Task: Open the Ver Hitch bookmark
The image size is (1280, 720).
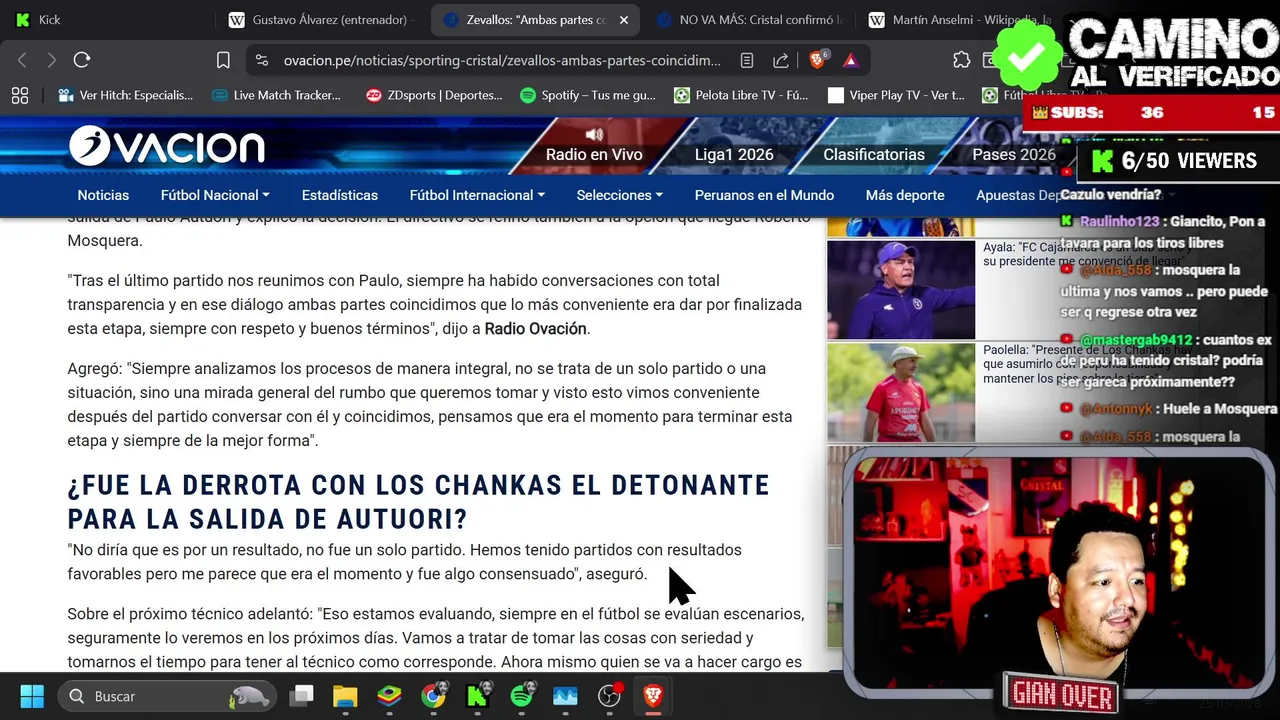Action: [126, 95]
